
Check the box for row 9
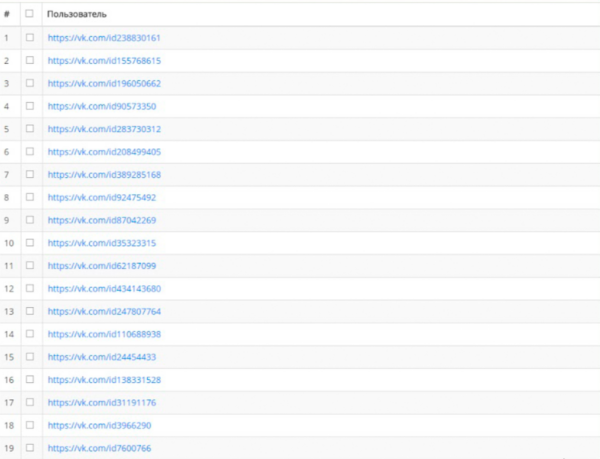coord(30,220)
